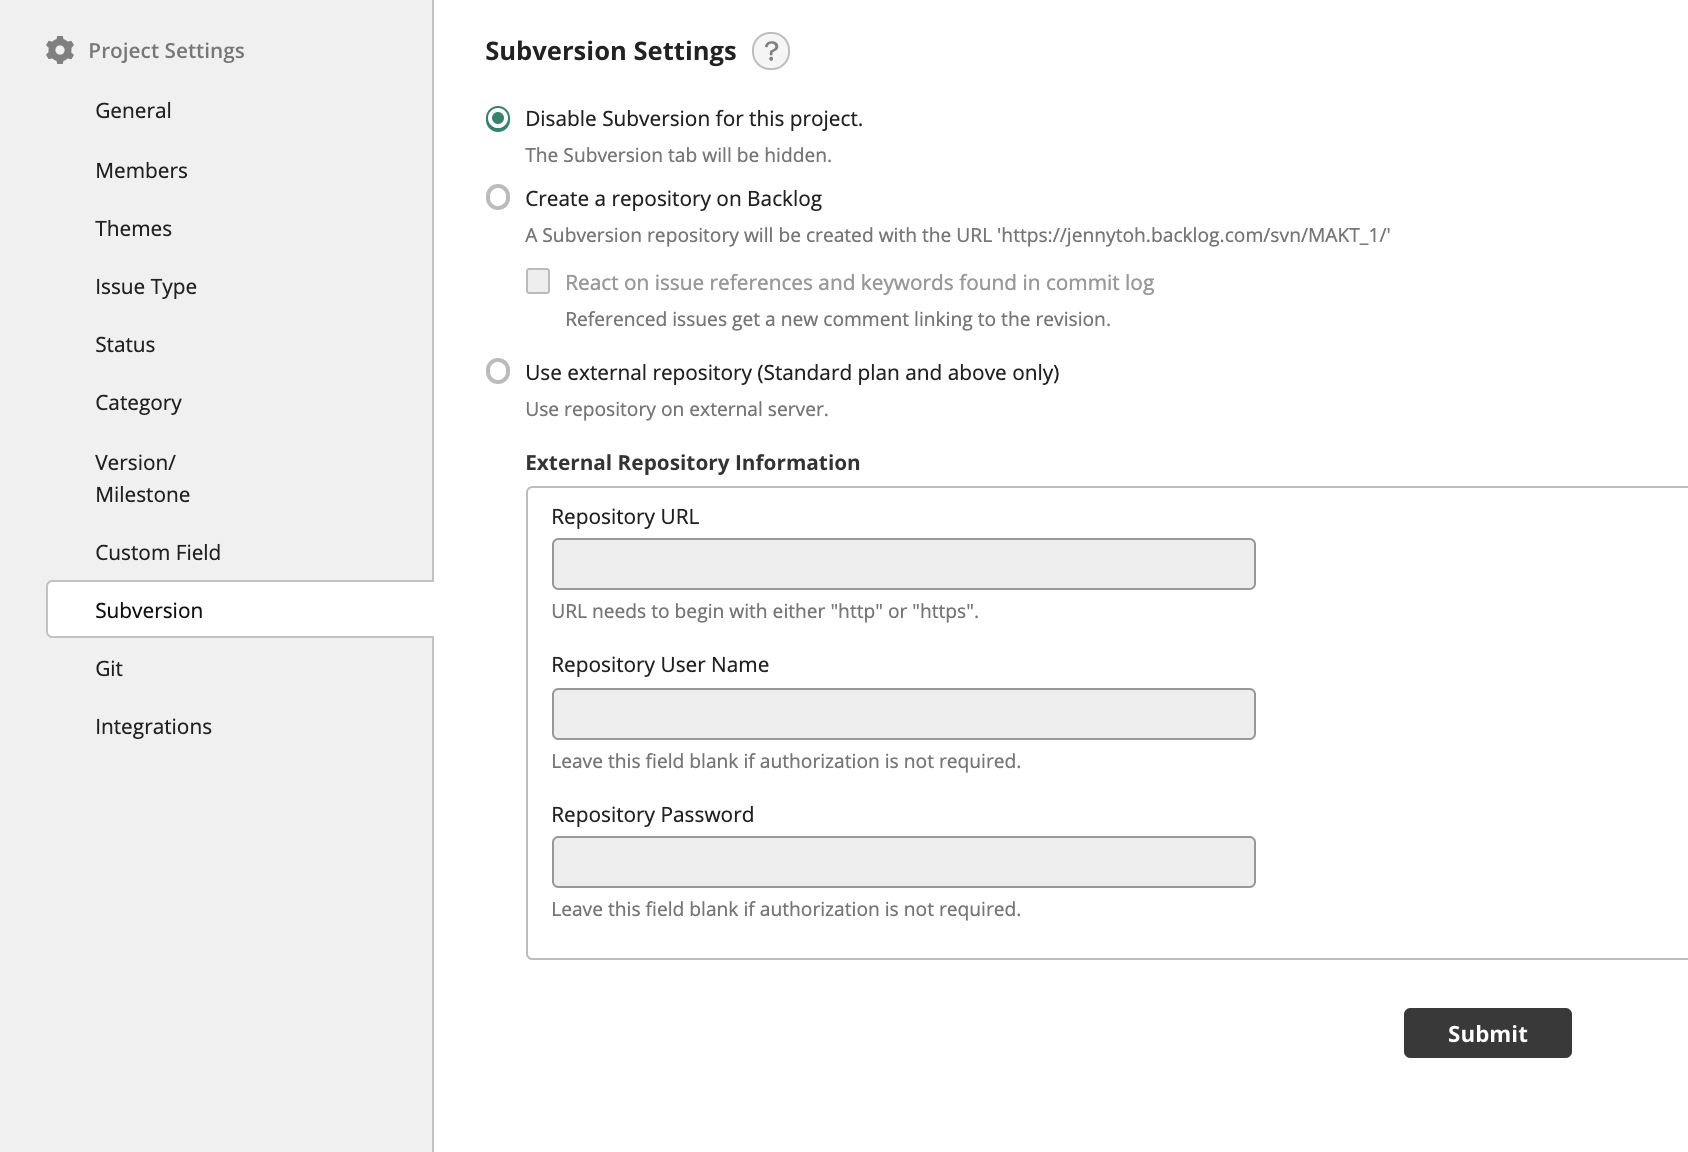Toggle React on issue references checkbox

(x=538, y=281)
